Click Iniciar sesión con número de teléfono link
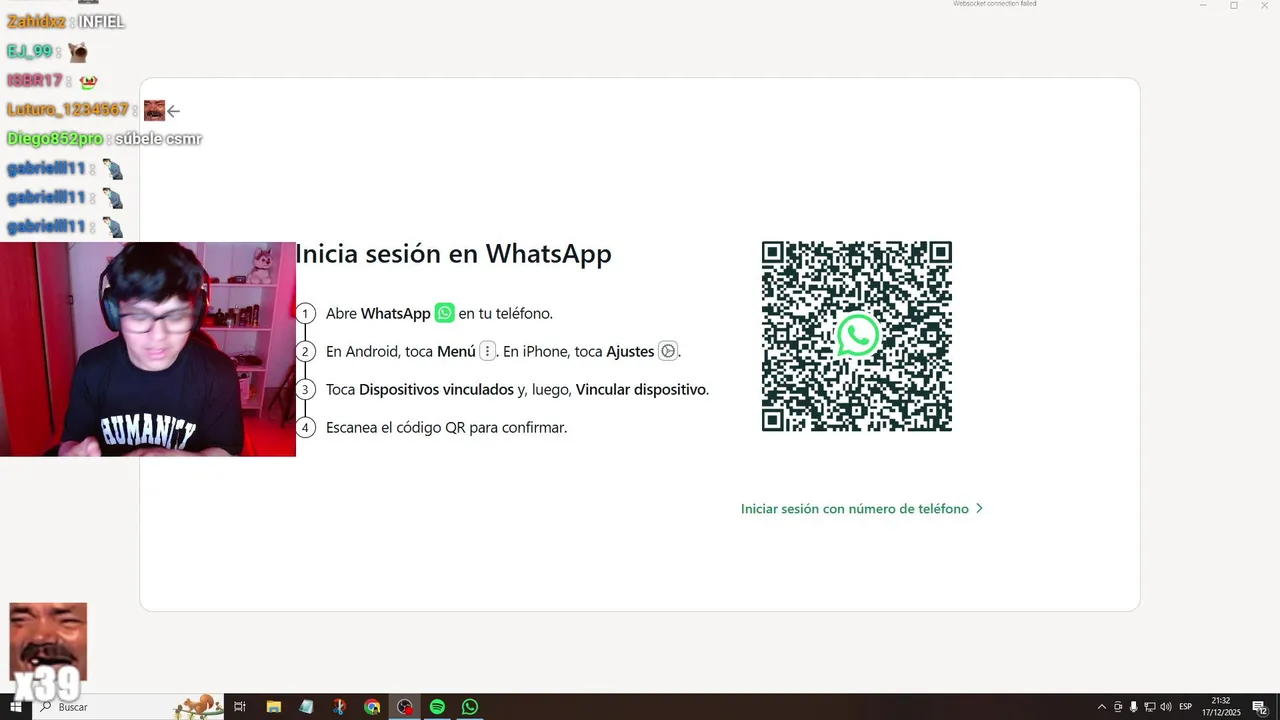 point(862,508)
